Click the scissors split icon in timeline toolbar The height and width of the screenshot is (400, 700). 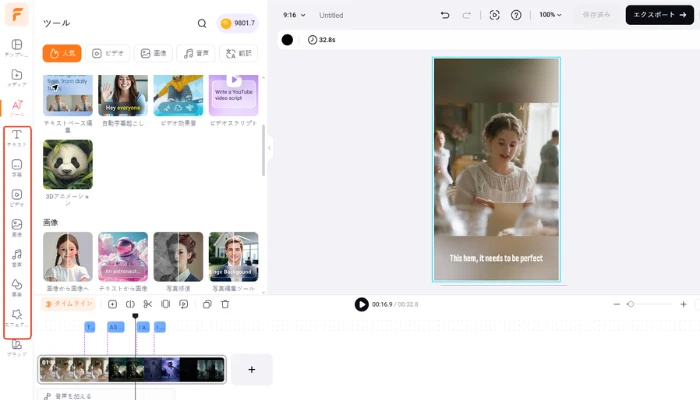point(147,304)
